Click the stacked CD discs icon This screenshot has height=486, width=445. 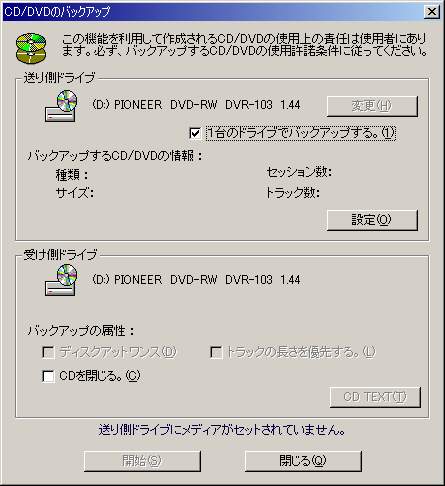point(31,48)
